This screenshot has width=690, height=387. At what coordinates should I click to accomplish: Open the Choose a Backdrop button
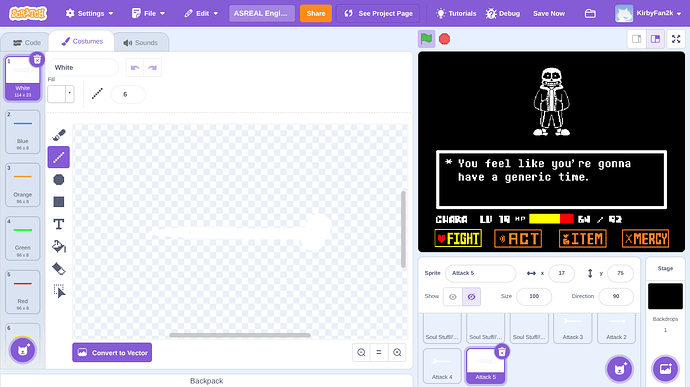click(x=665, y=369)
